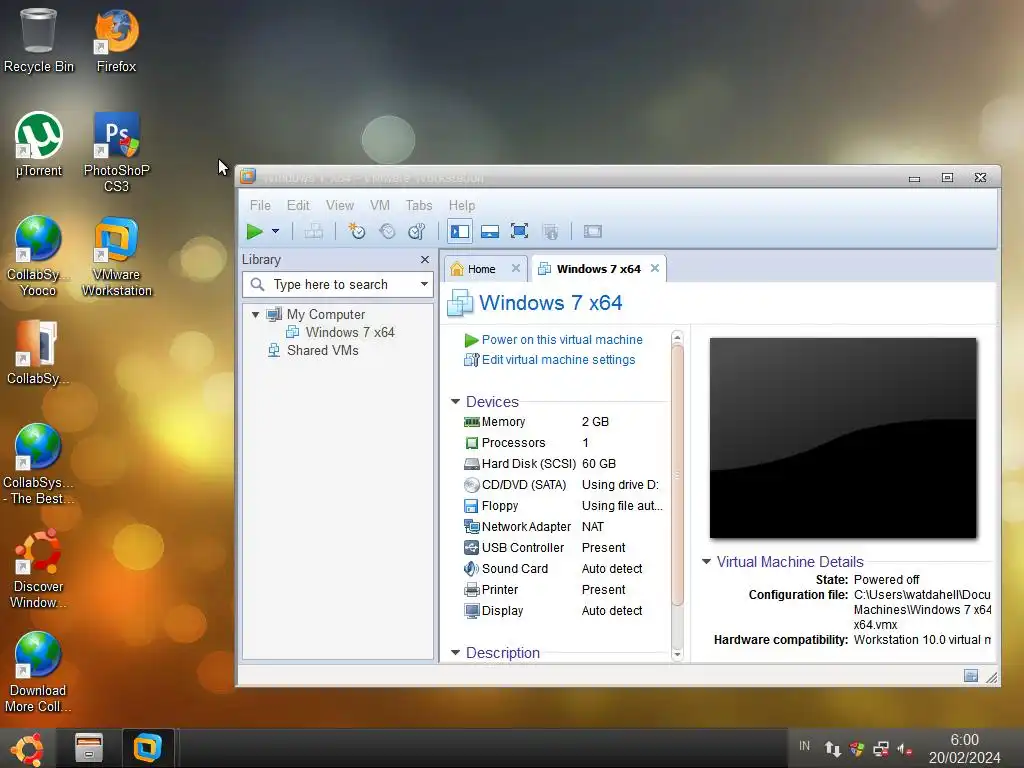Collapse the Description section

pyautogui.click(x=456, y=652)
